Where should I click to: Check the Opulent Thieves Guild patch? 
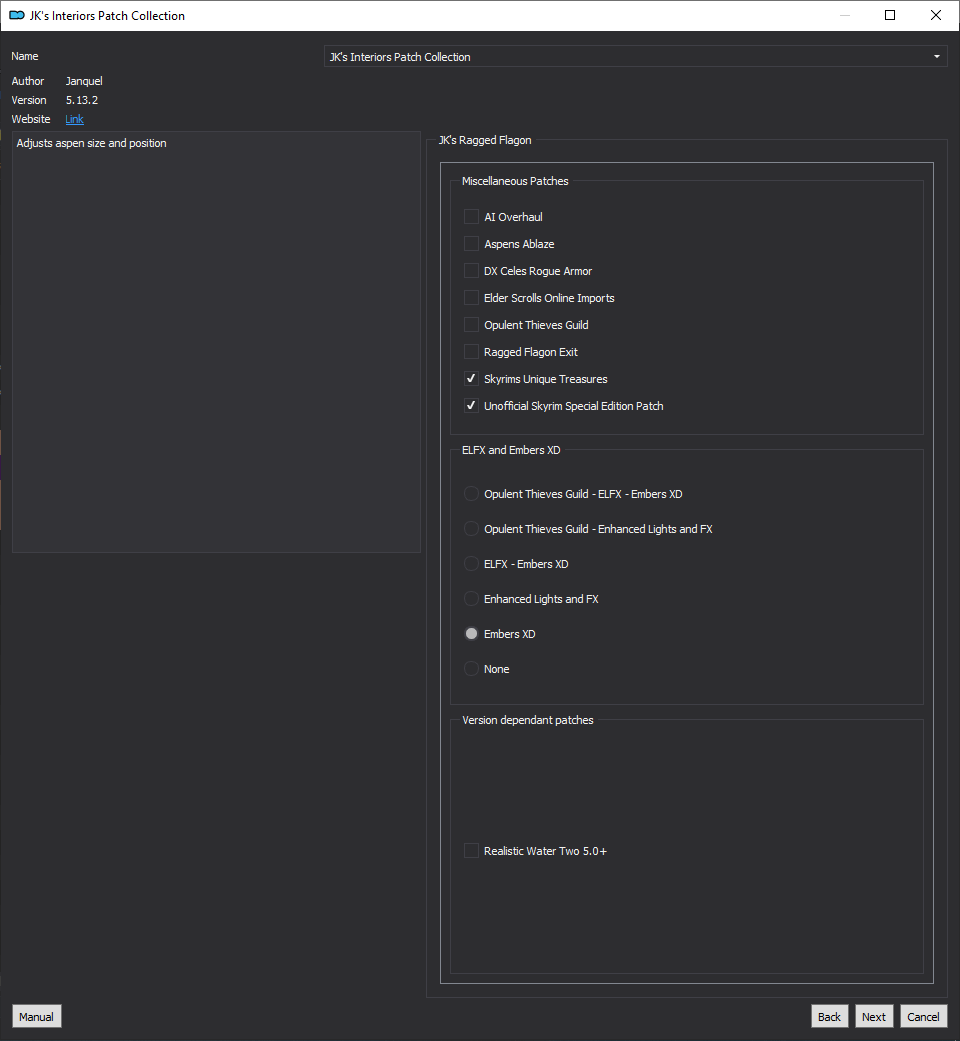[x=471, y=325]
